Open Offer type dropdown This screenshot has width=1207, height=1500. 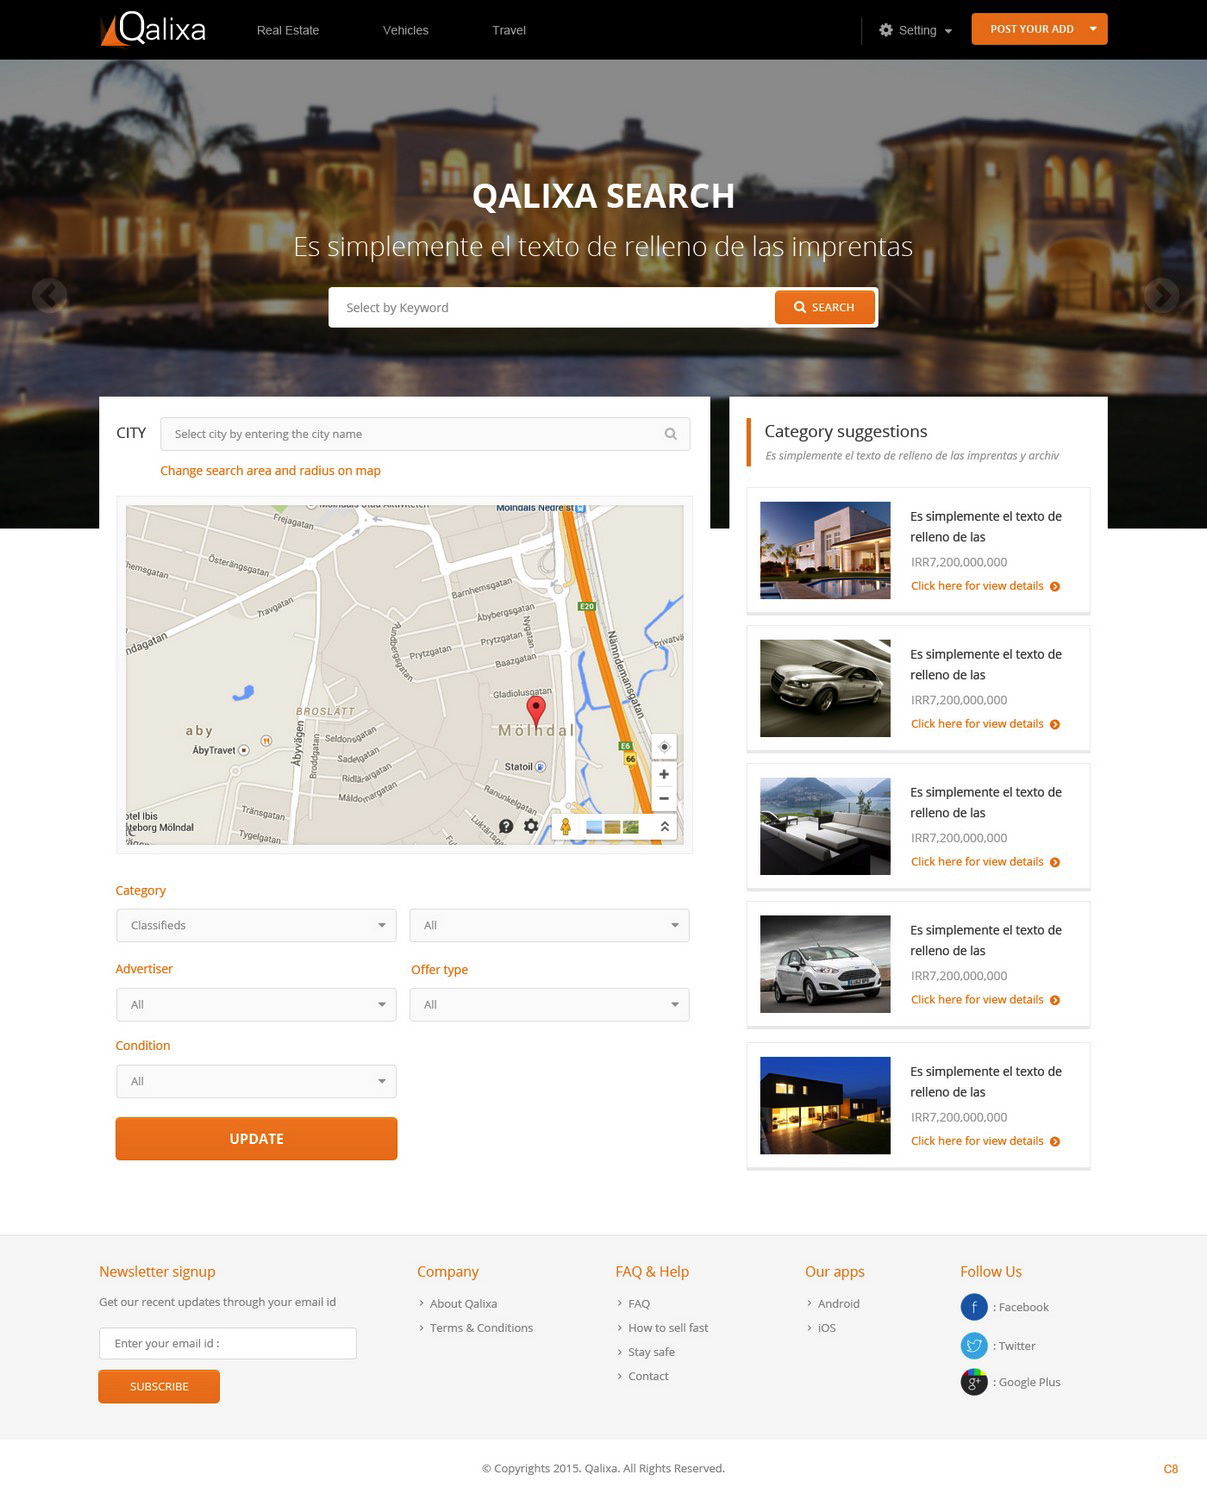point(549,1004)
